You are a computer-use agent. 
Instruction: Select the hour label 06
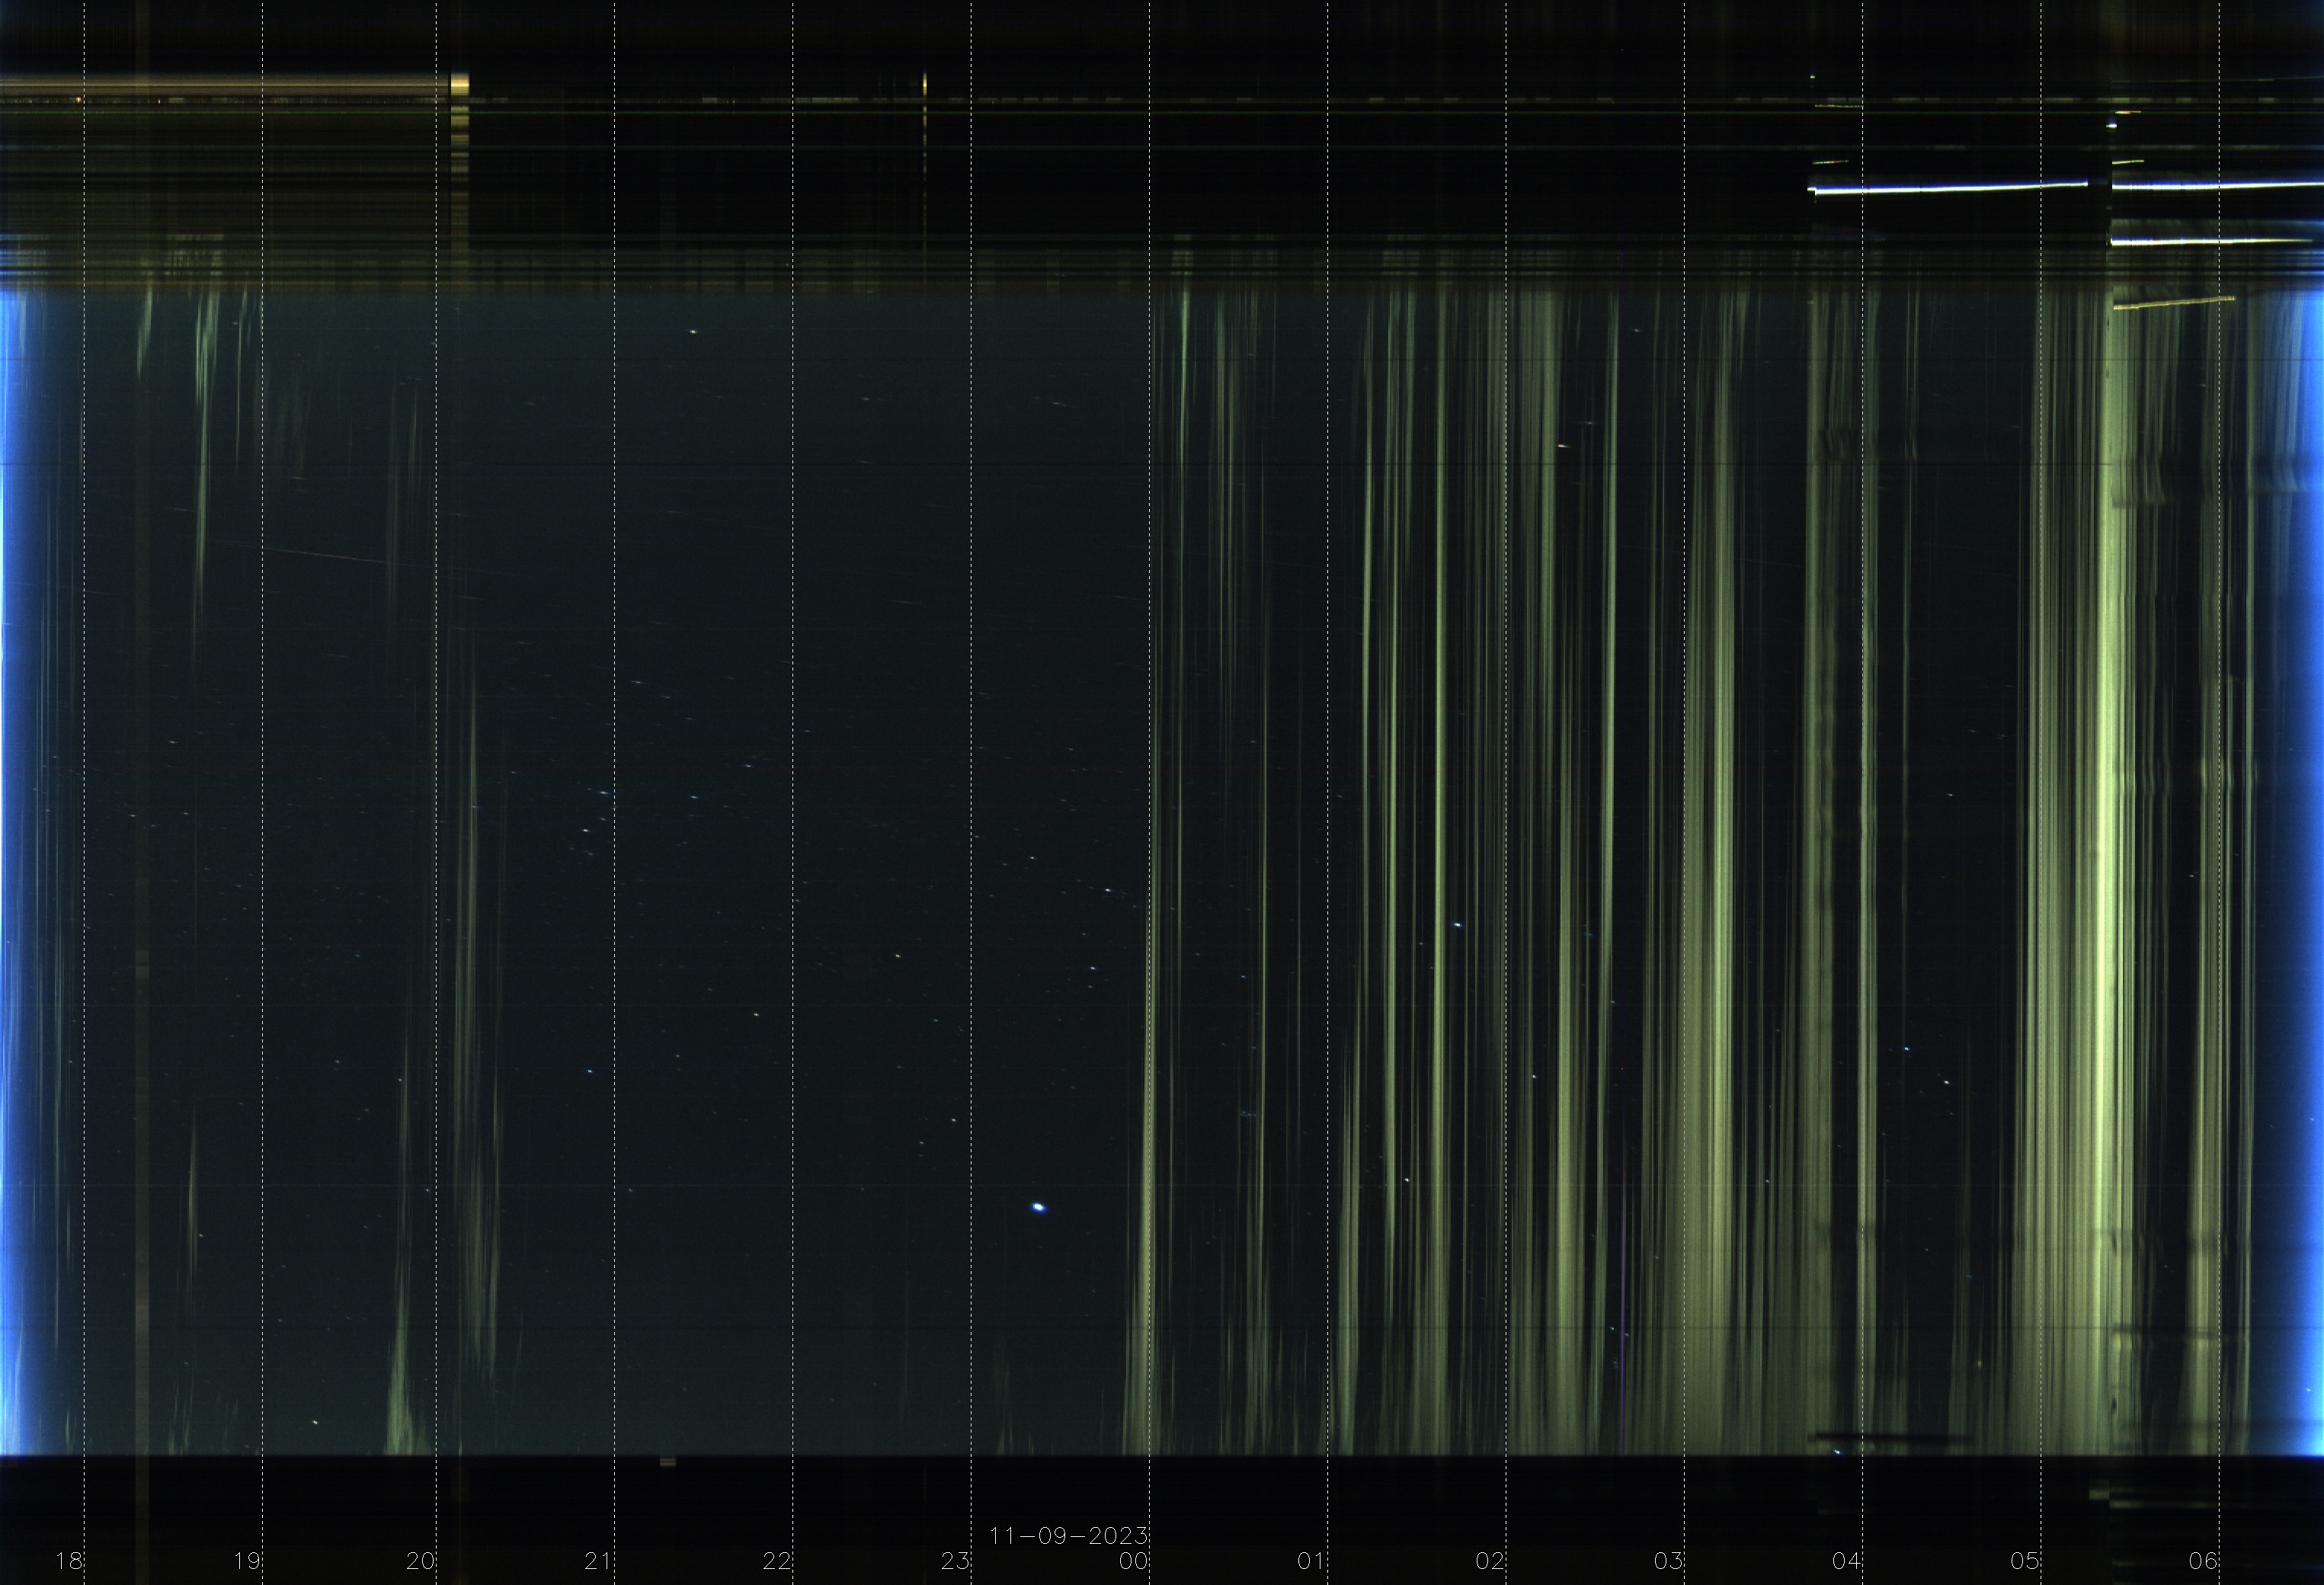[2203, 1560]
